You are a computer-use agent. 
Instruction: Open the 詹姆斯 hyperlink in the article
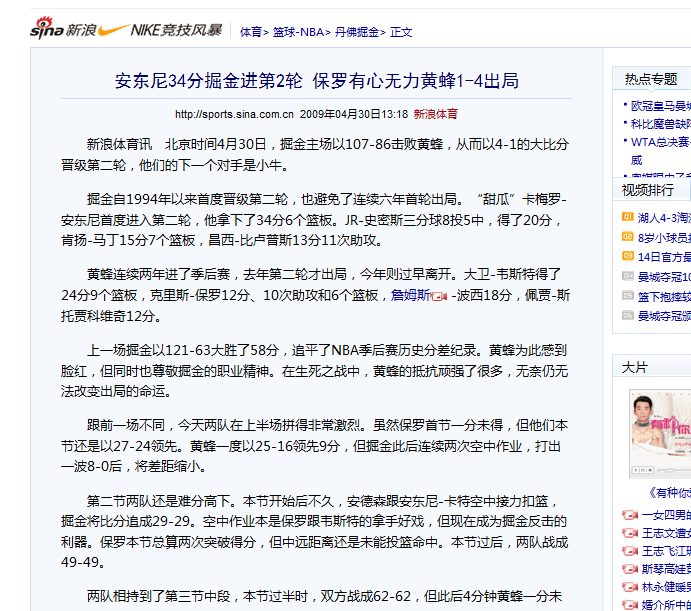410,295
